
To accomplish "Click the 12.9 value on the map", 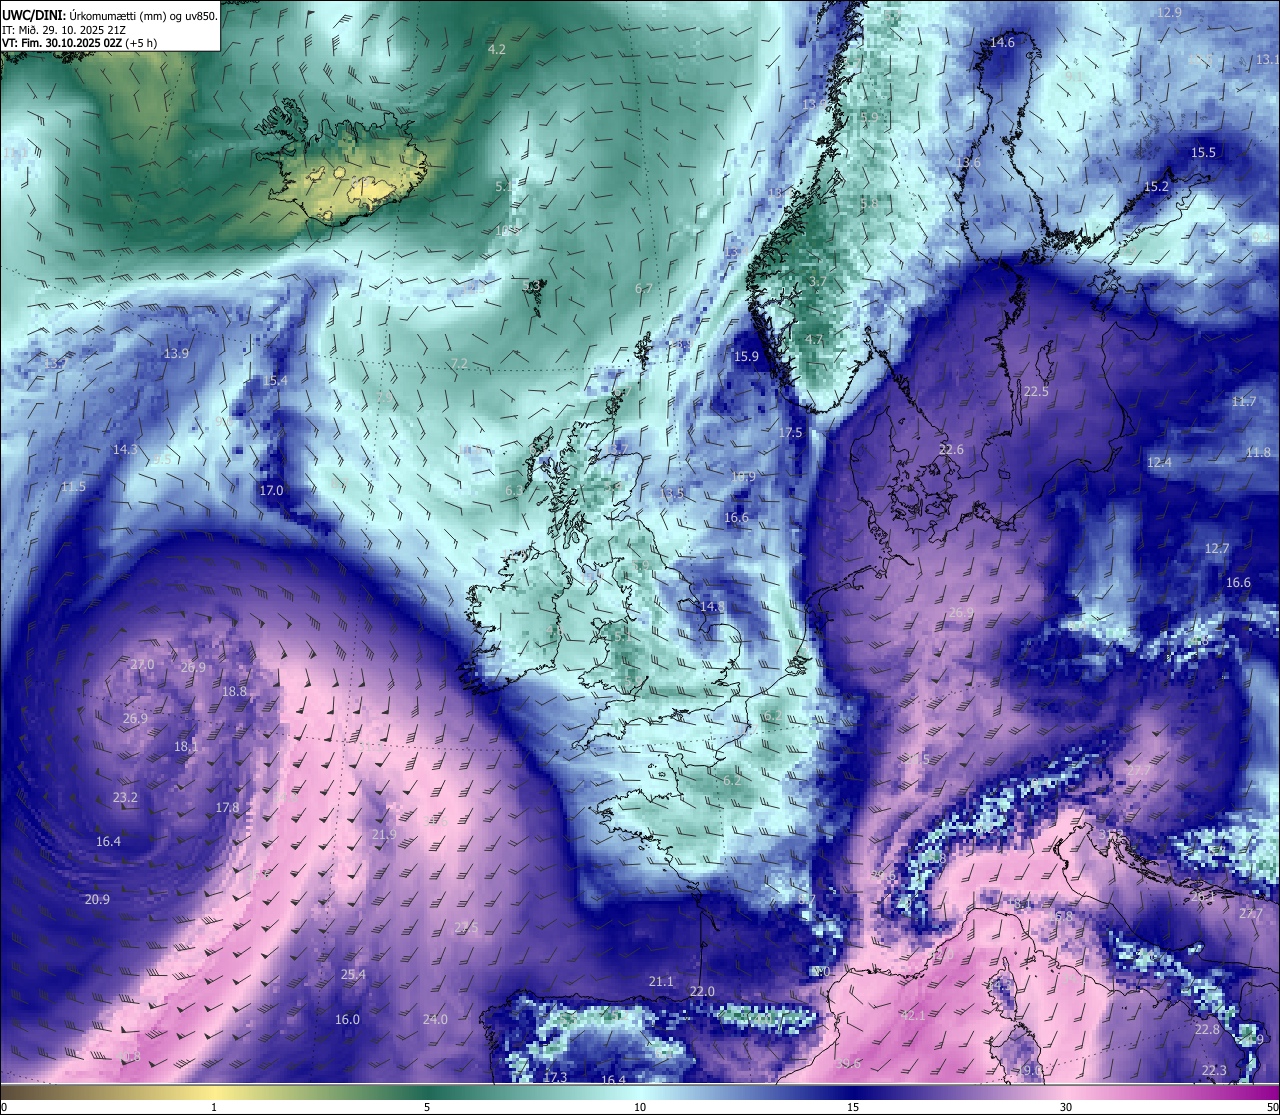I will point(1169,12).
